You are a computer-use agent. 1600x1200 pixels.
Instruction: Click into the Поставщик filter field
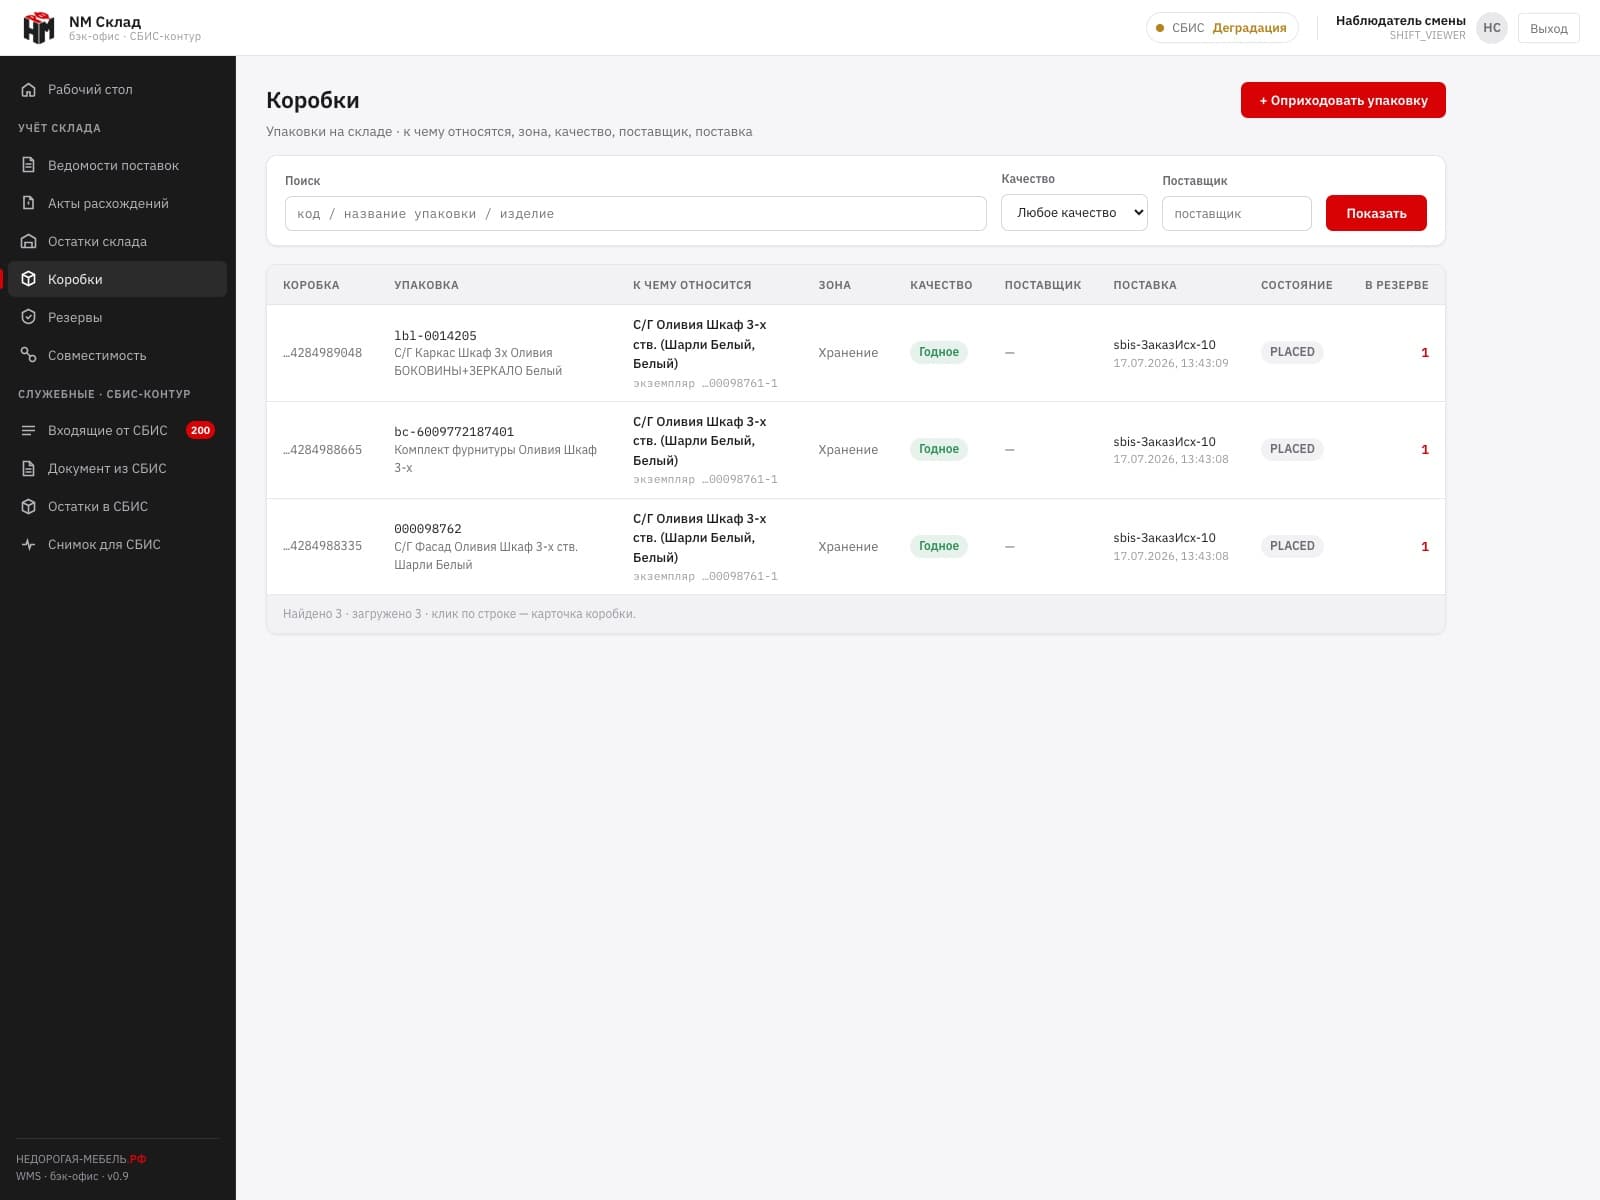click(1236, 214)
